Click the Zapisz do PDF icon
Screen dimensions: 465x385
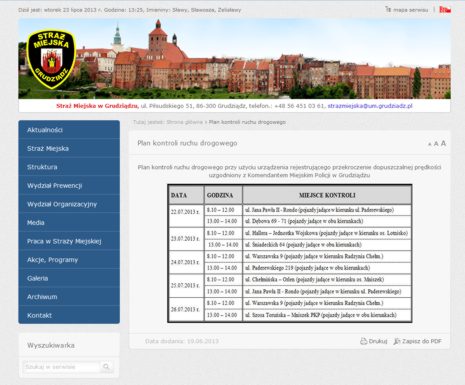397,341
